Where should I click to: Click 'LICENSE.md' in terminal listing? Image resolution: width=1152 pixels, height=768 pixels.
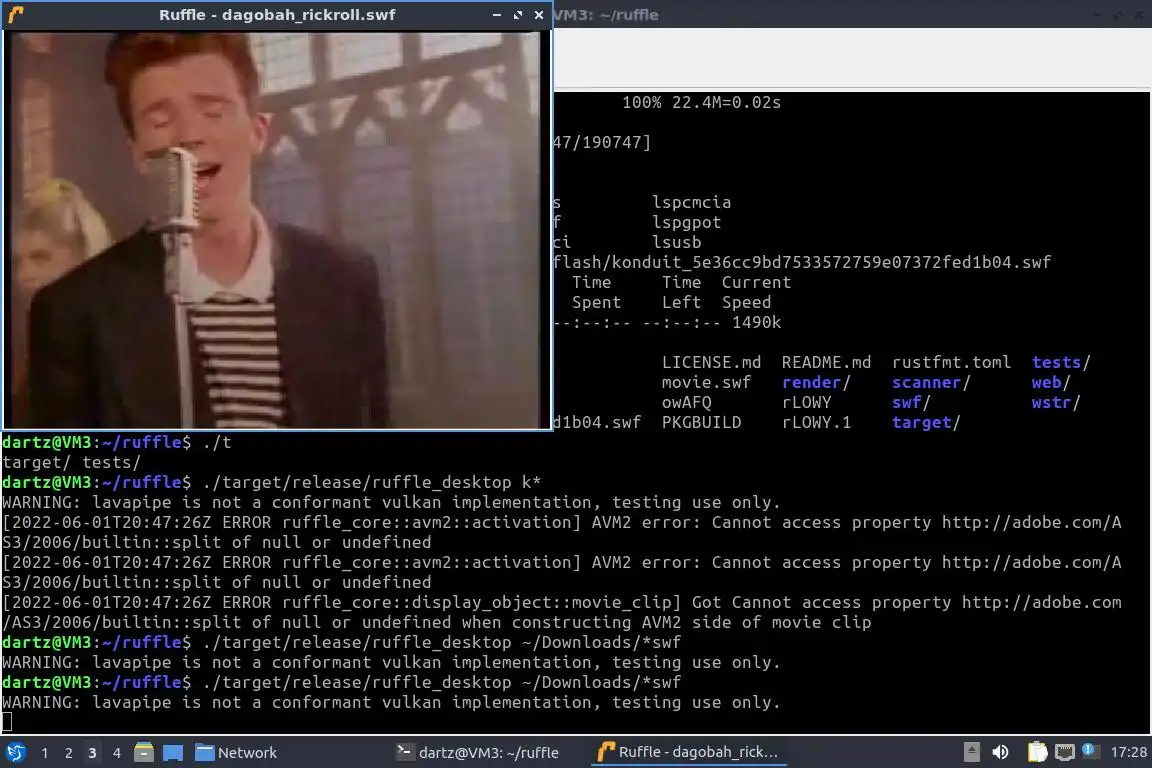click(711, 362)
